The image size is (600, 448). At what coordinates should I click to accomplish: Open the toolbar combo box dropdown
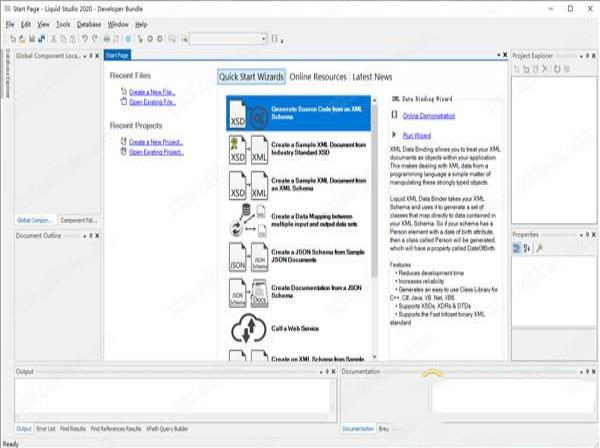click(x=263, y=39)
